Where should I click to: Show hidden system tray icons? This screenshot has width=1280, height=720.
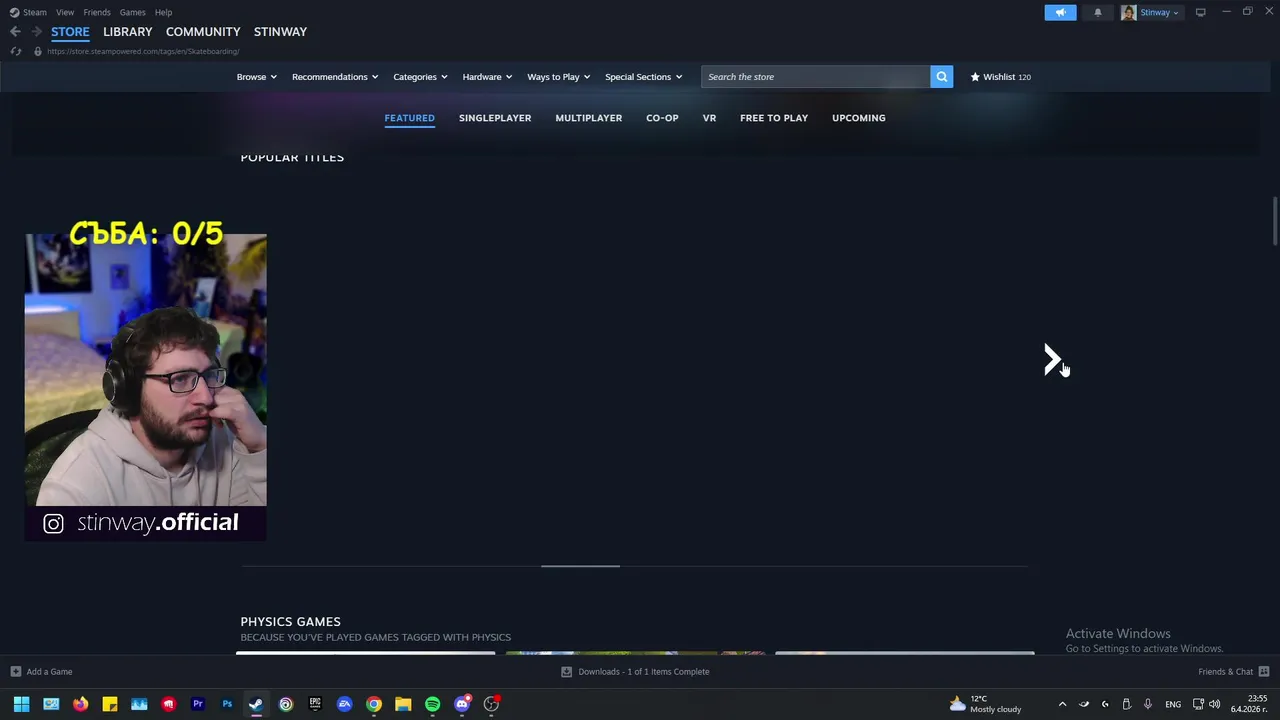pos(1062,704)
